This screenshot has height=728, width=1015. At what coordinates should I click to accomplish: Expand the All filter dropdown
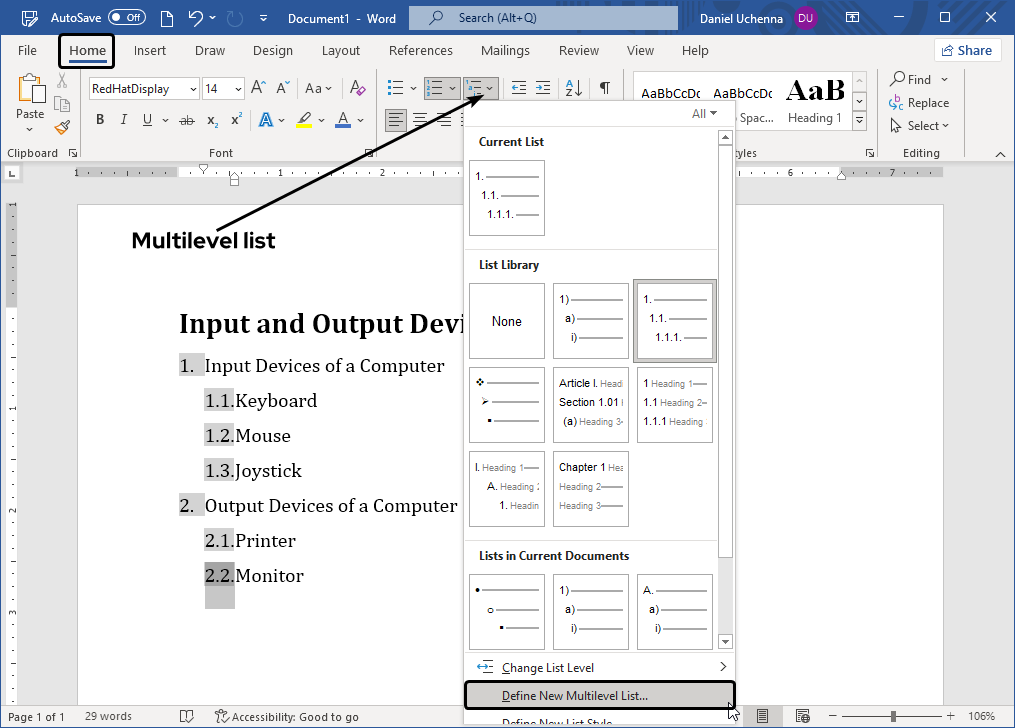pyautogui.click(x=705, y=114)
